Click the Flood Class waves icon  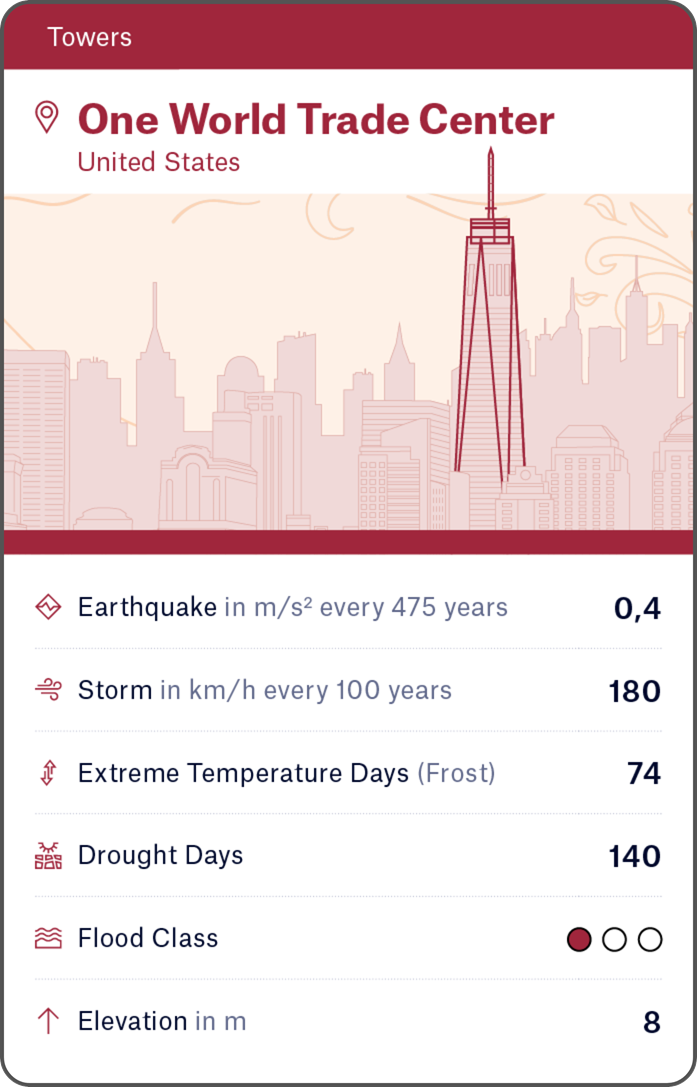(48, 938)
